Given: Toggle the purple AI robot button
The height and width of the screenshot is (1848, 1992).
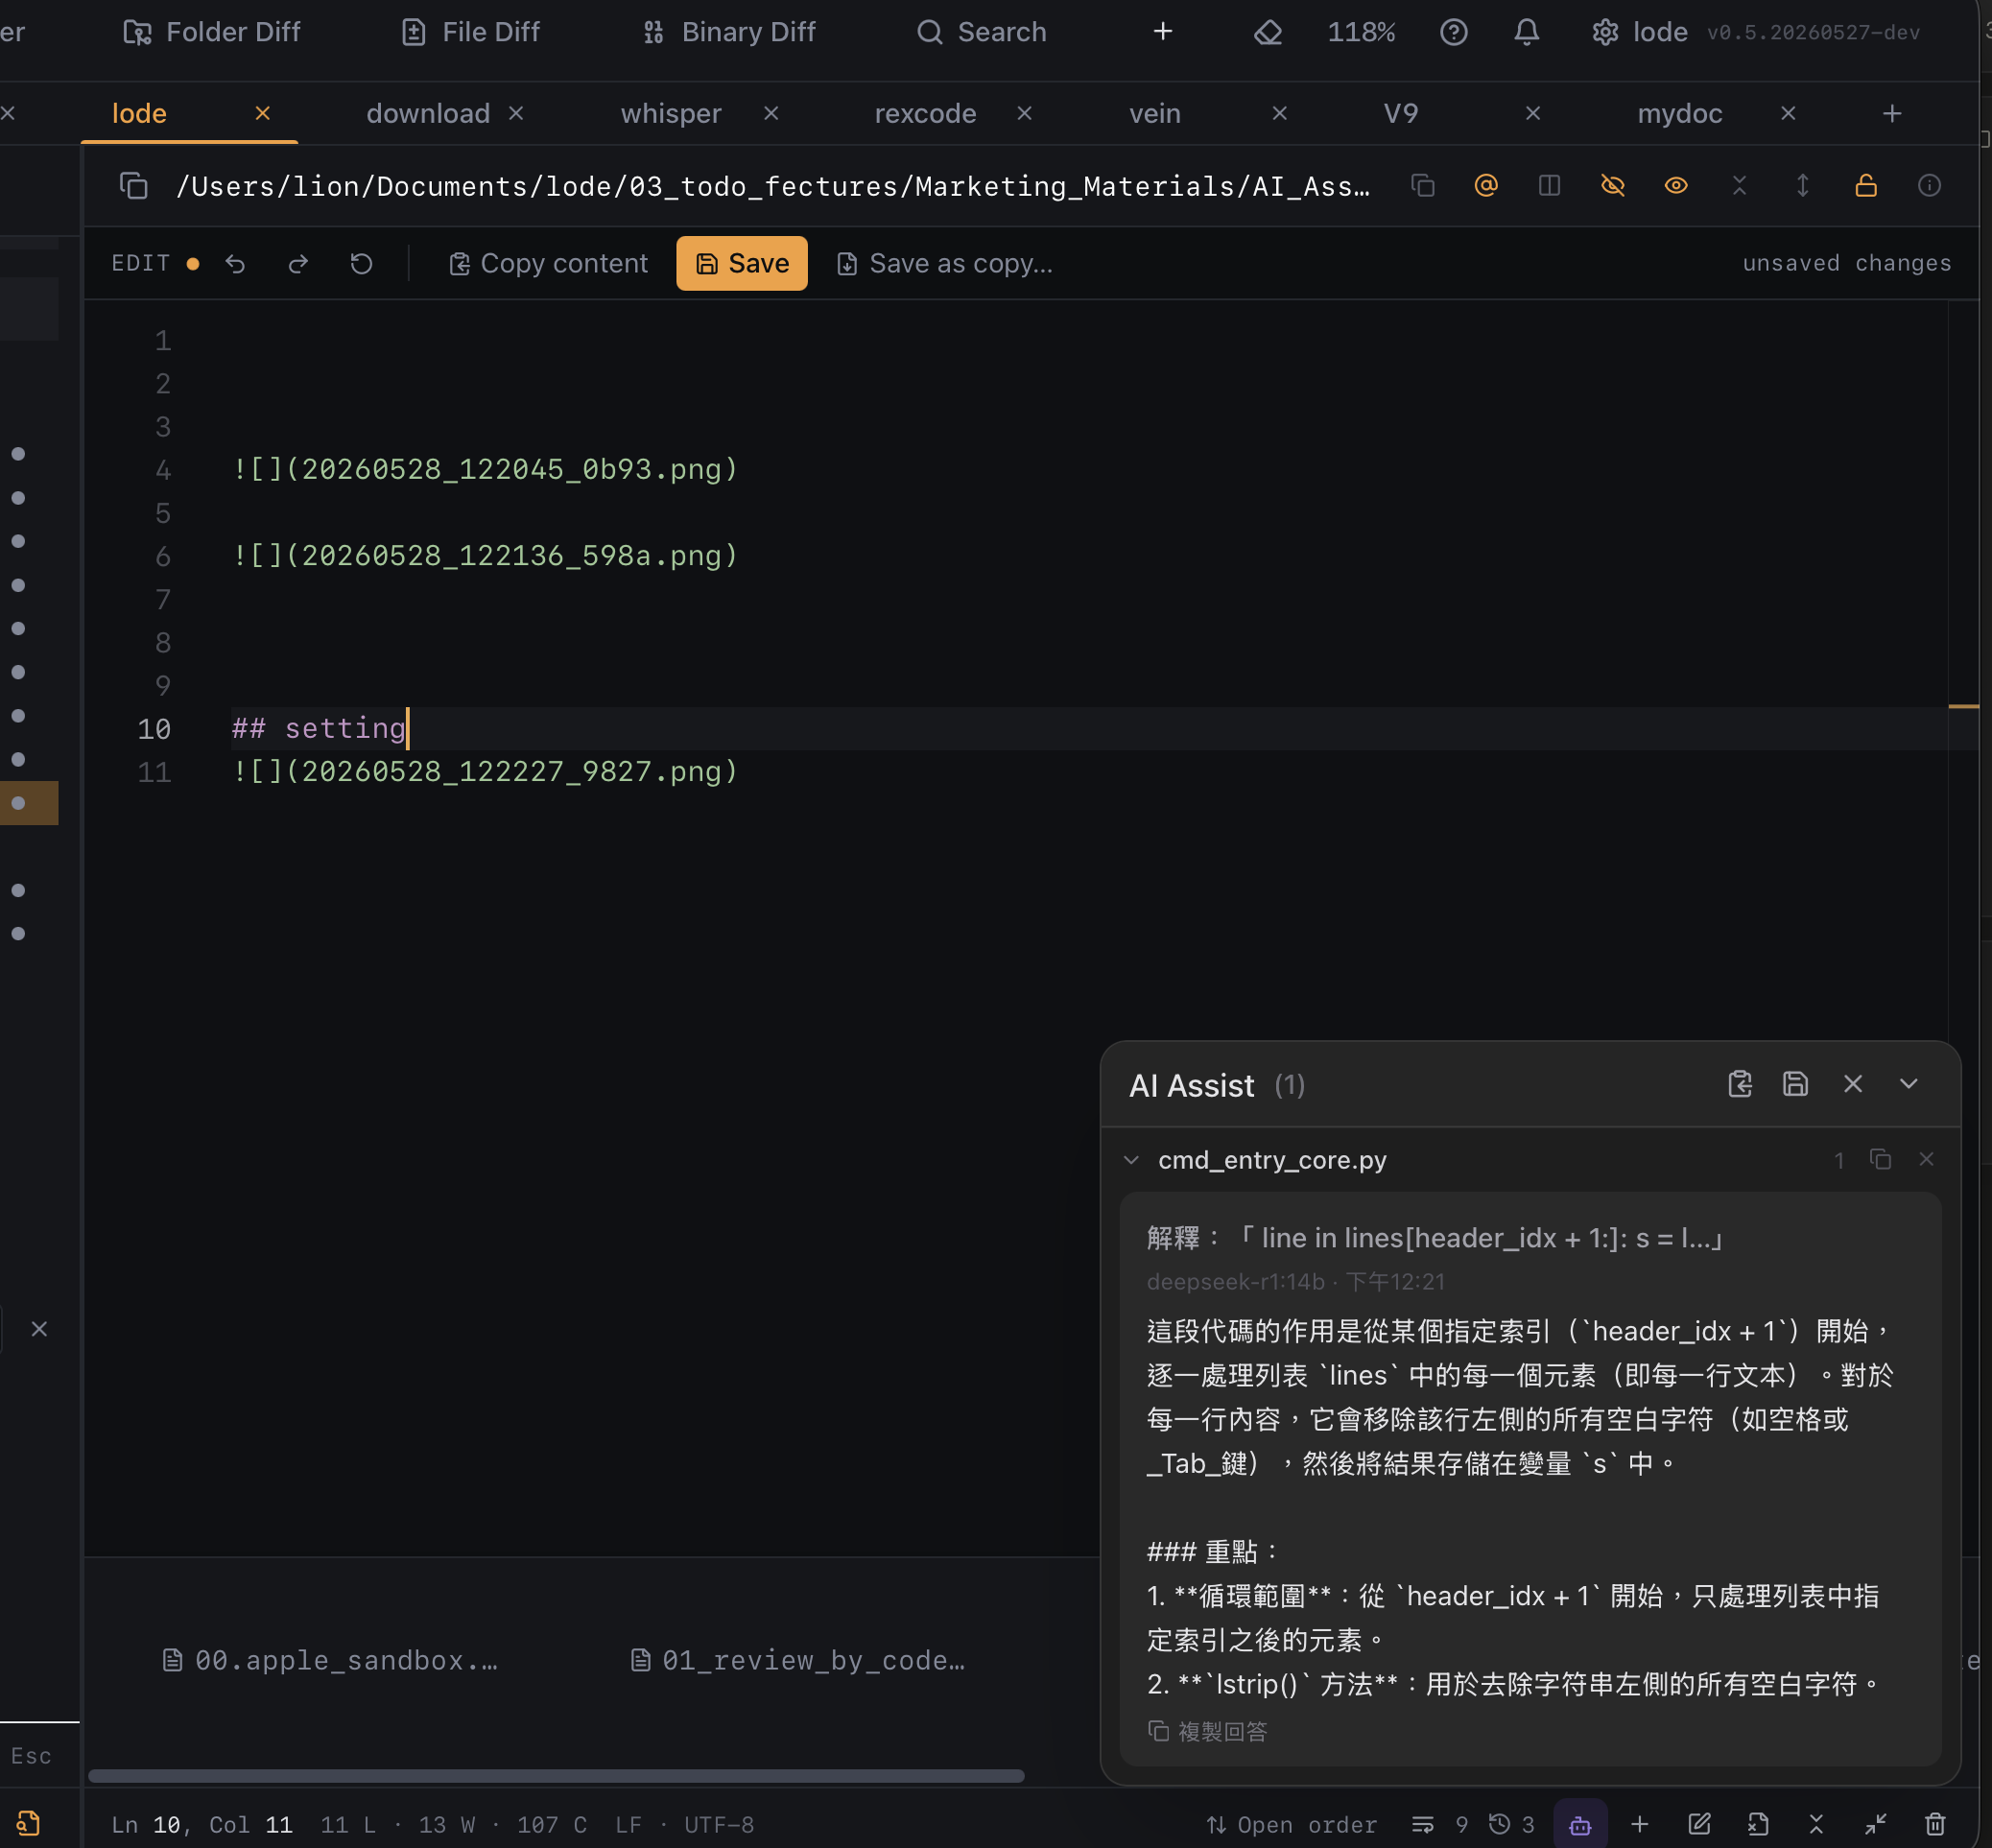Looking at the screenshot, I should coord(1580,1825).
